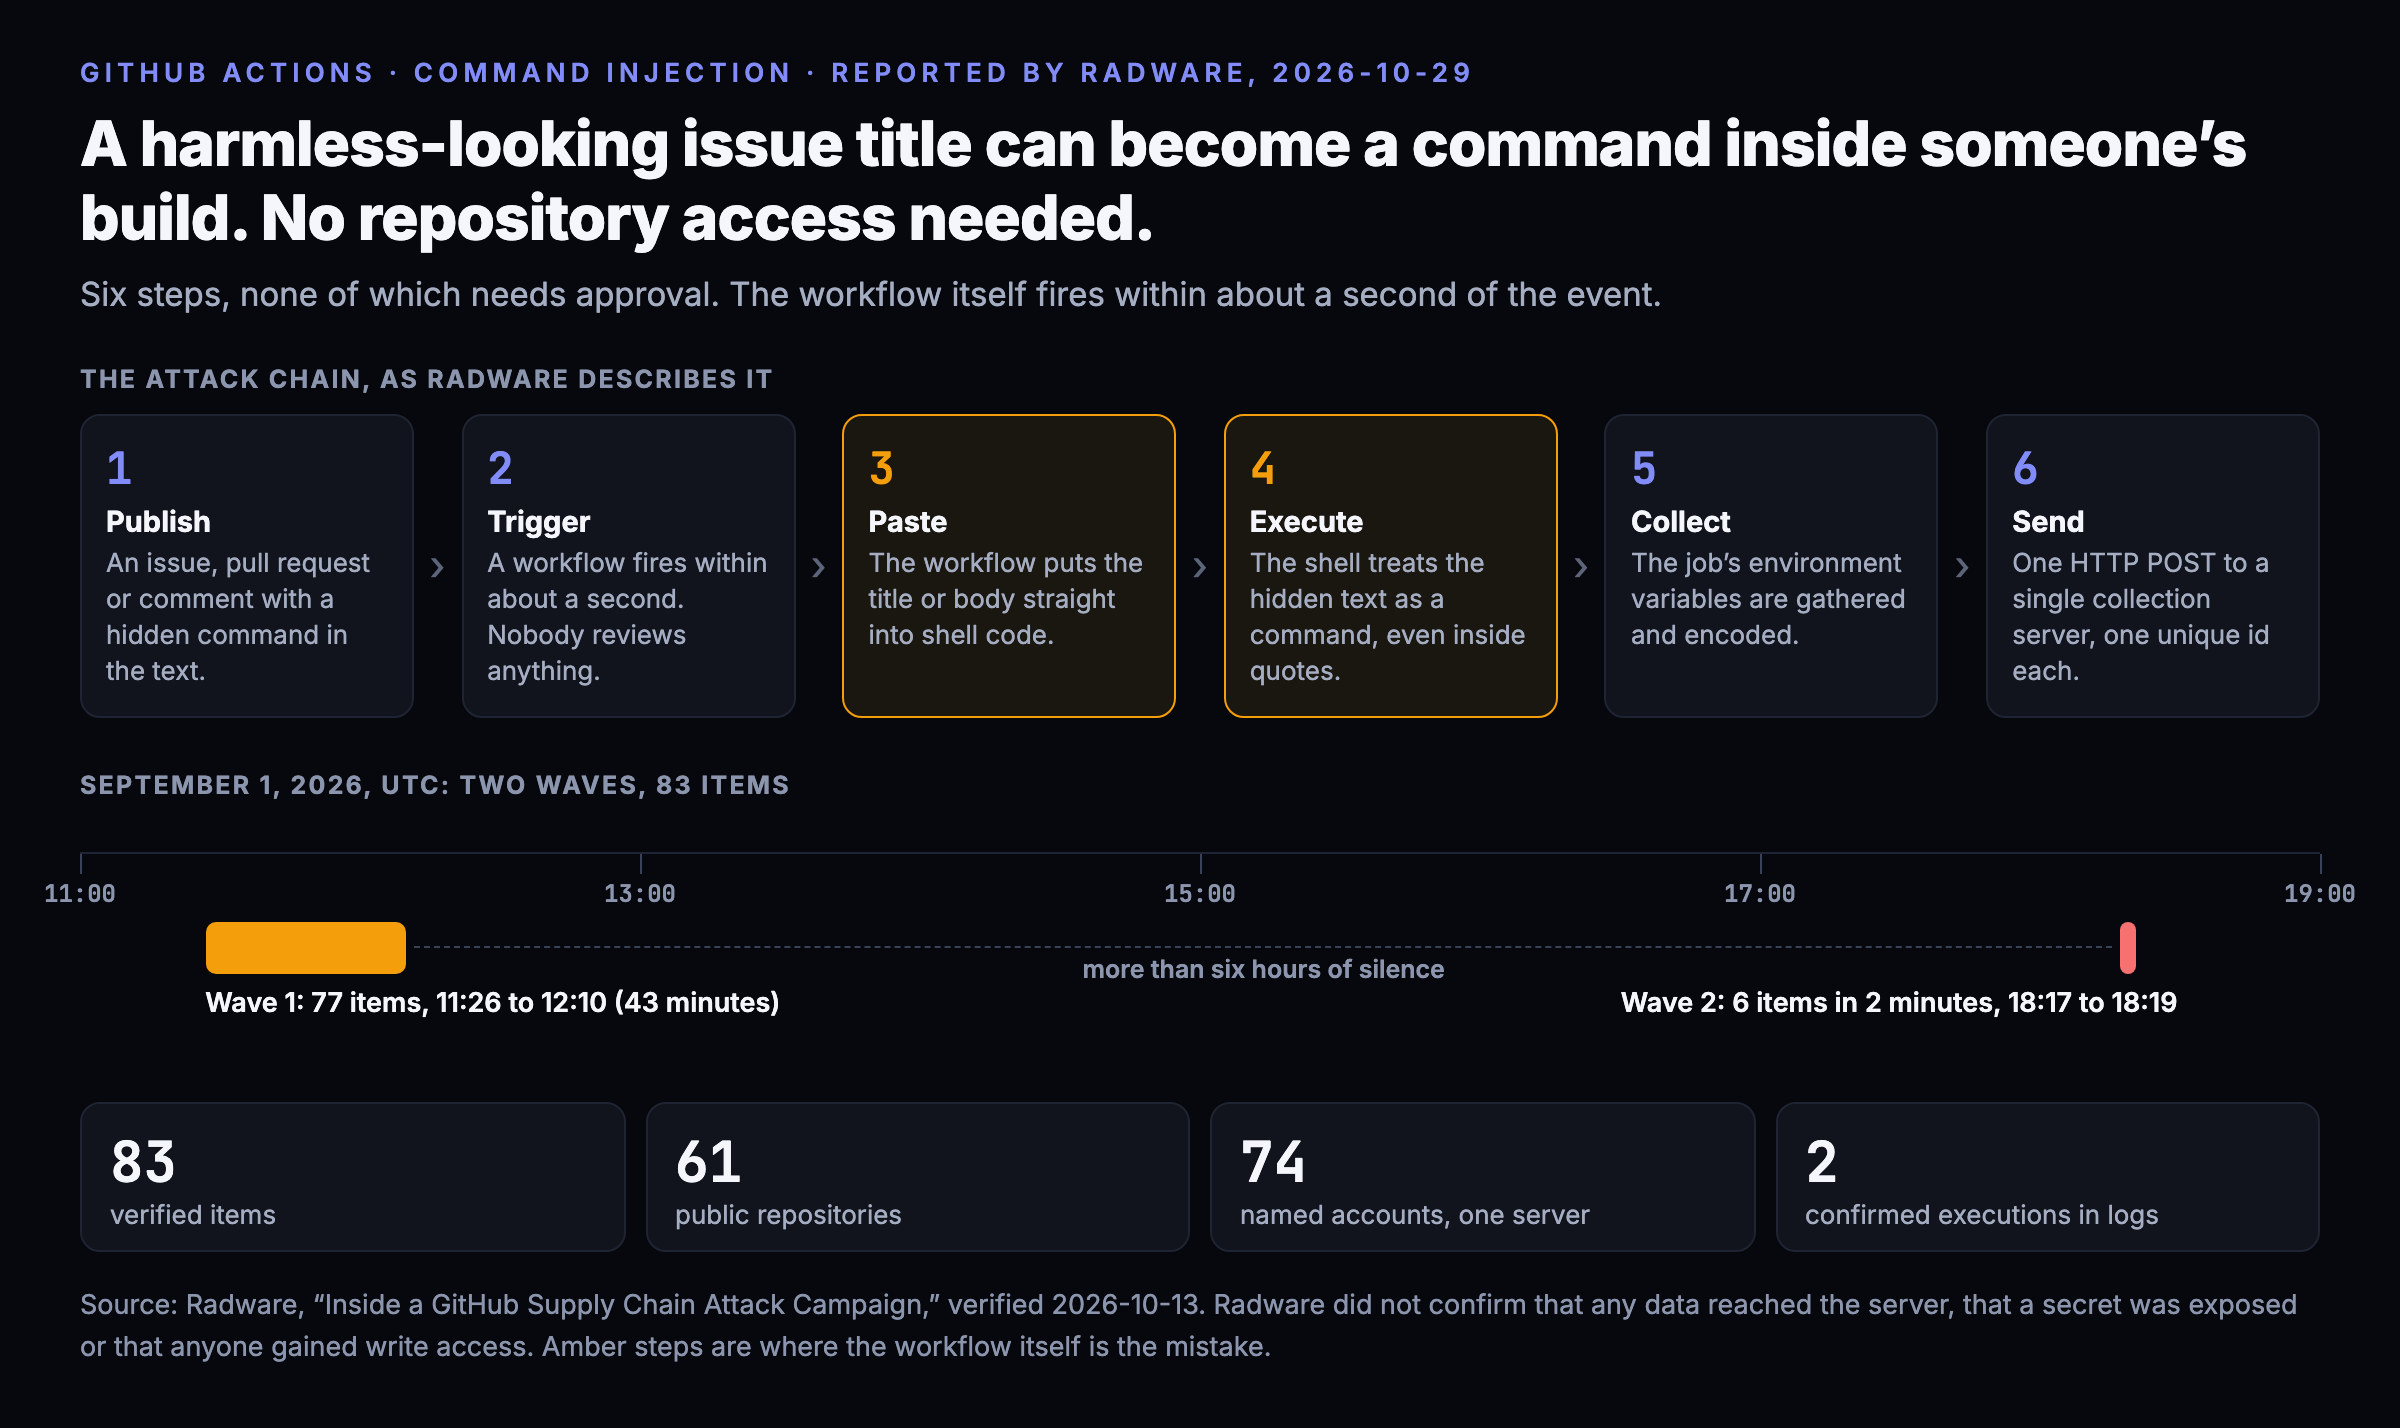The width and height of the screenshot is (2400, 1428).
Task: Click the chevron between Execute and Collect
Action: [1580, 568]
